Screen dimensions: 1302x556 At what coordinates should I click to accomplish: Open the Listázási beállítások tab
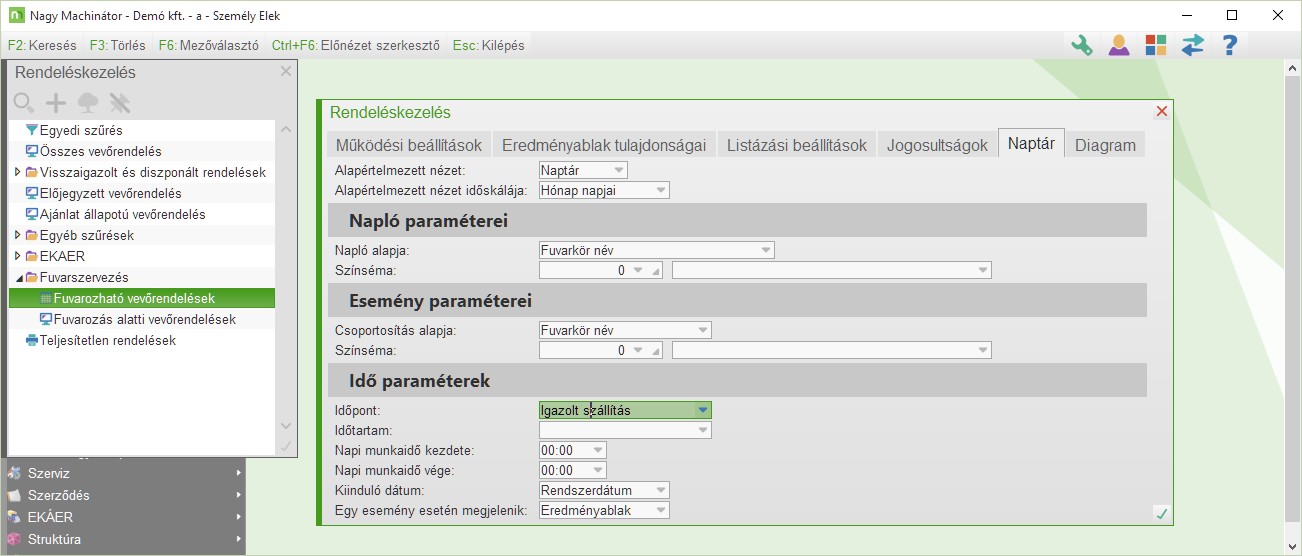click(797, 144)
